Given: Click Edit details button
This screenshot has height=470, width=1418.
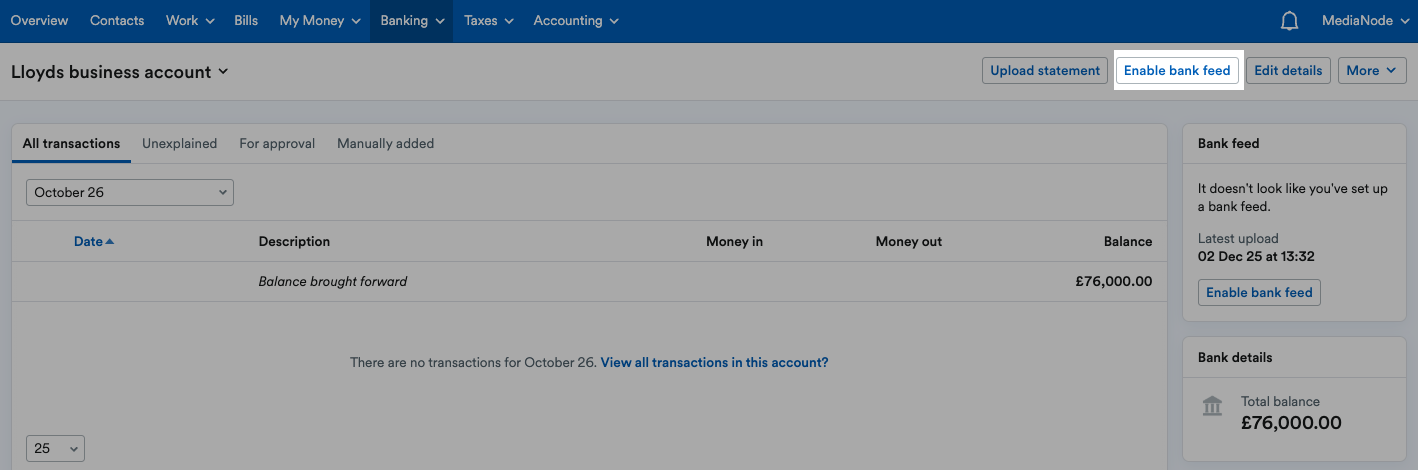Looking at the screenshot, I should (1288, 70).
